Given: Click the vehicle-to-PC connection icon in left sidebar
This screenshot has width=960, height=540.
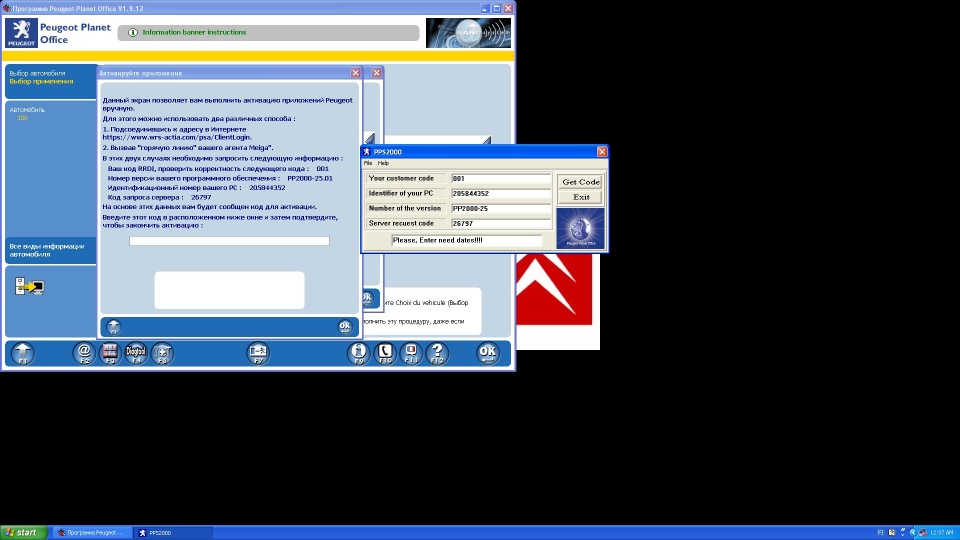Looking at the screenshot, I should point(29,287).
